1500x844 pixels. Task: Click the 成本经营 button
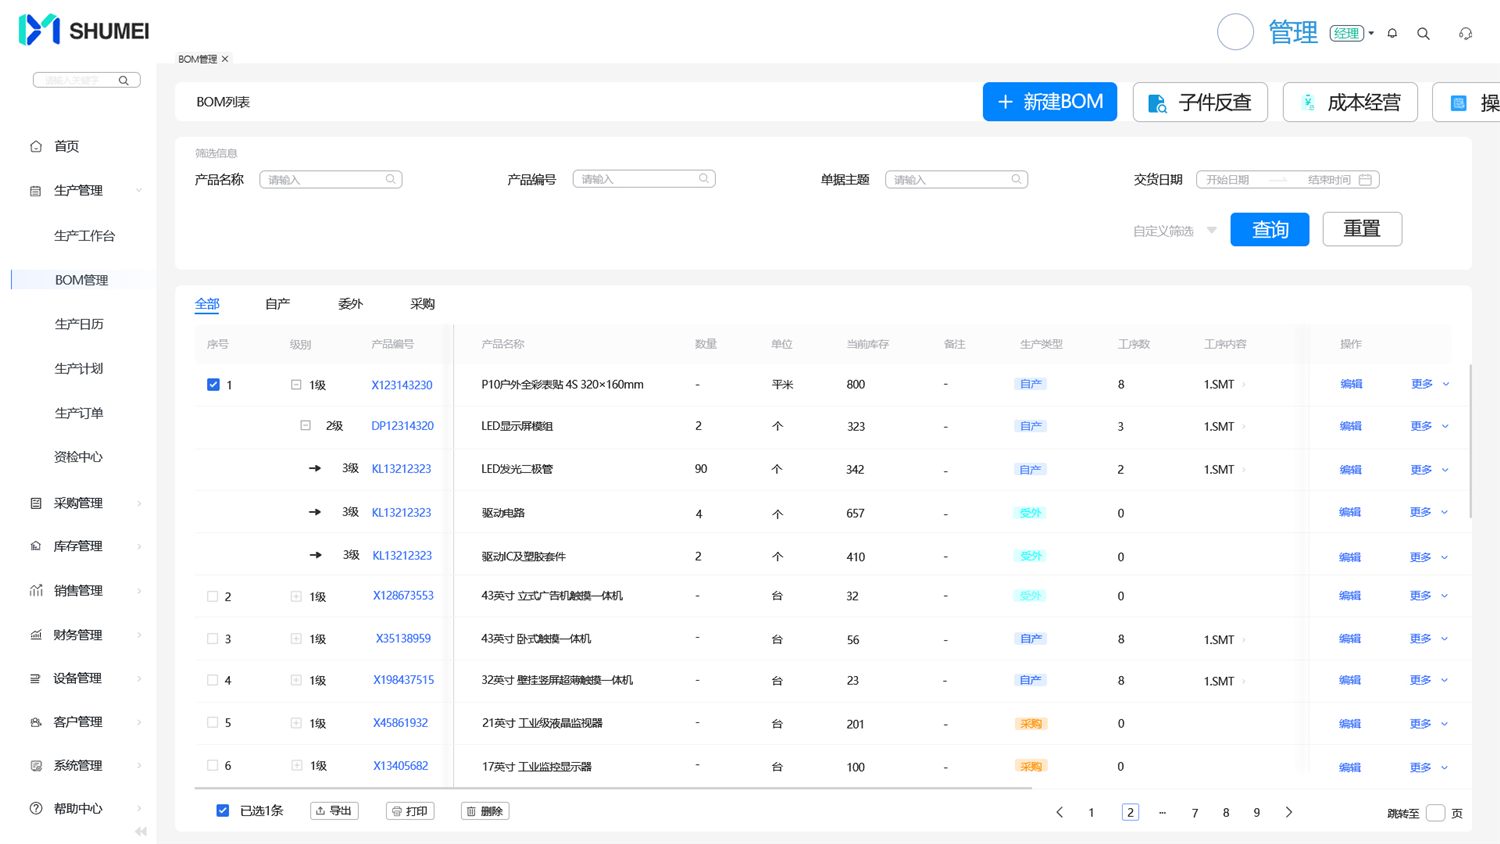coord(1350,102)
